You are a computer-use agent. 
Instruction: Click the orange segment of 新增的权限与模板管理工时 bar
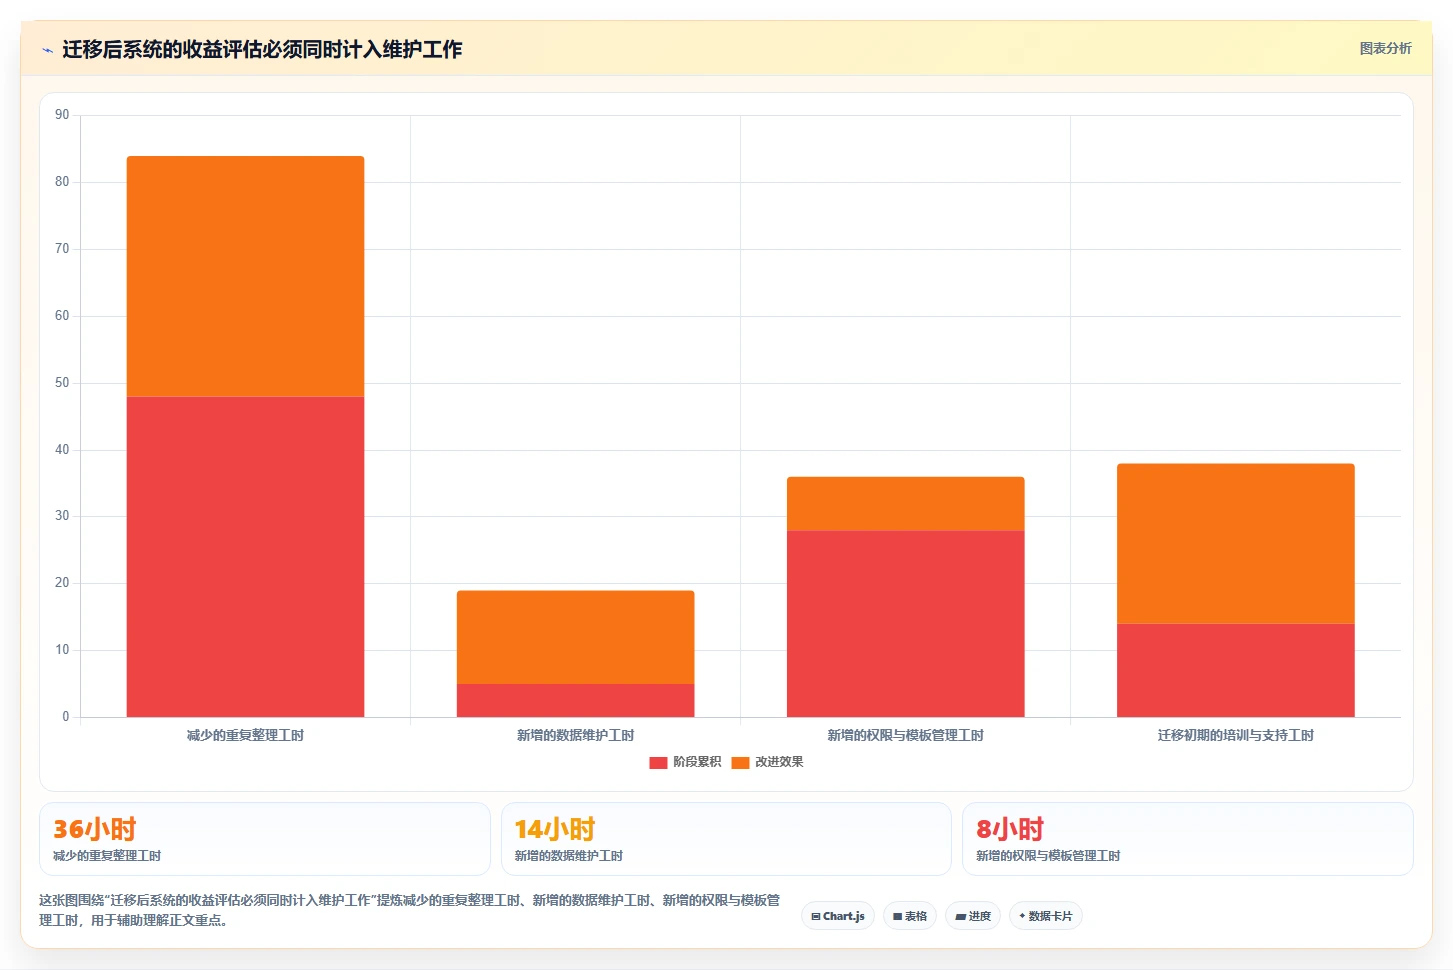(906, 503)
